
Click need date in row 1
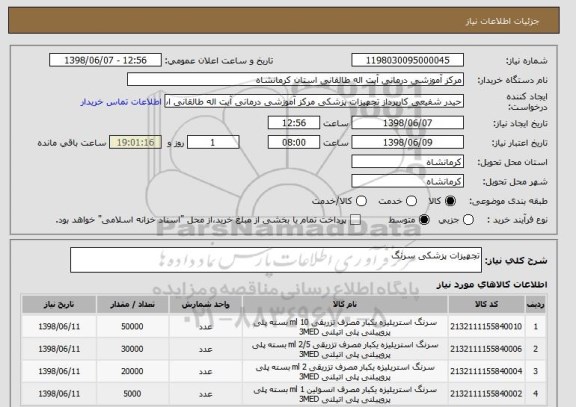59,326
